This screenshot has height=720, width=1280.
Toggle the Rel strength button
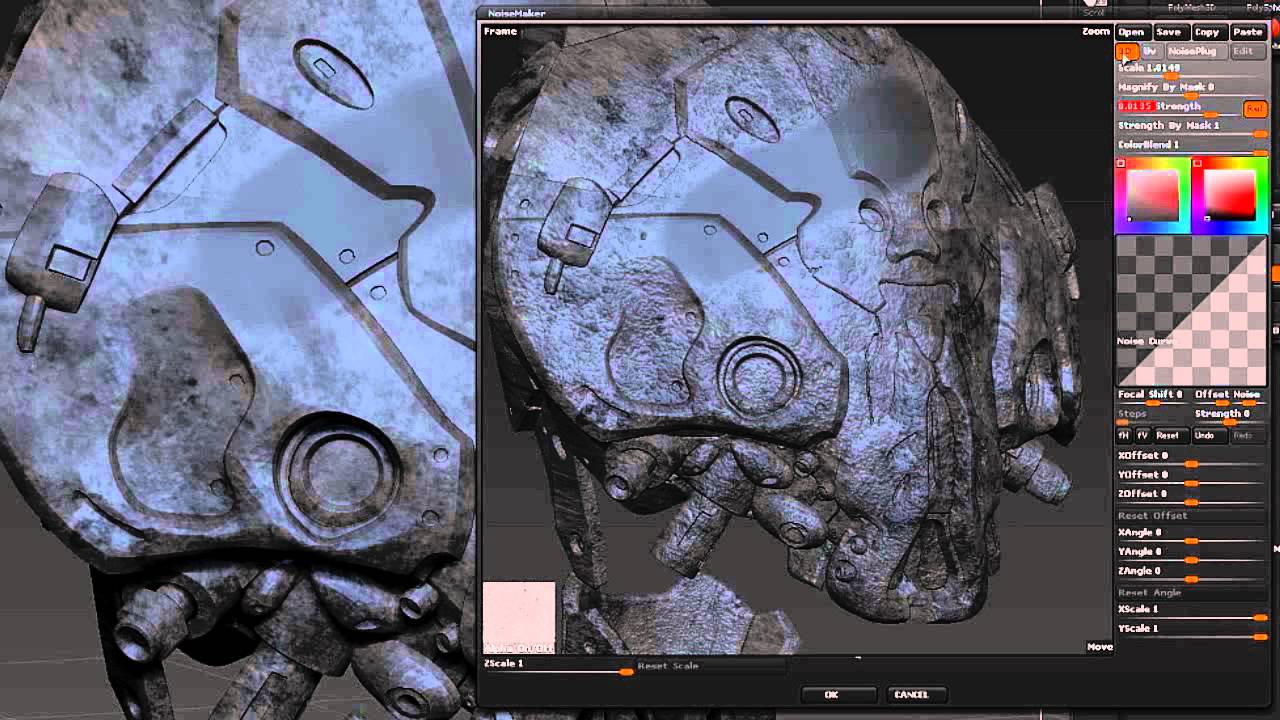1254,108
